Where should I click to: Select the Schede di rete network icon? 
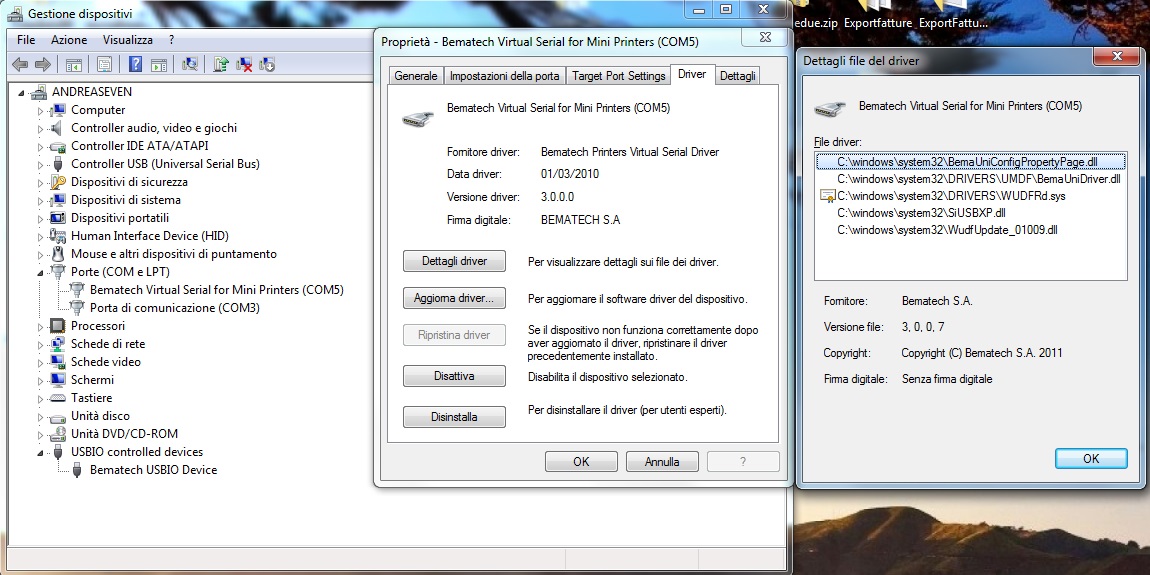(x=58, y=344)
